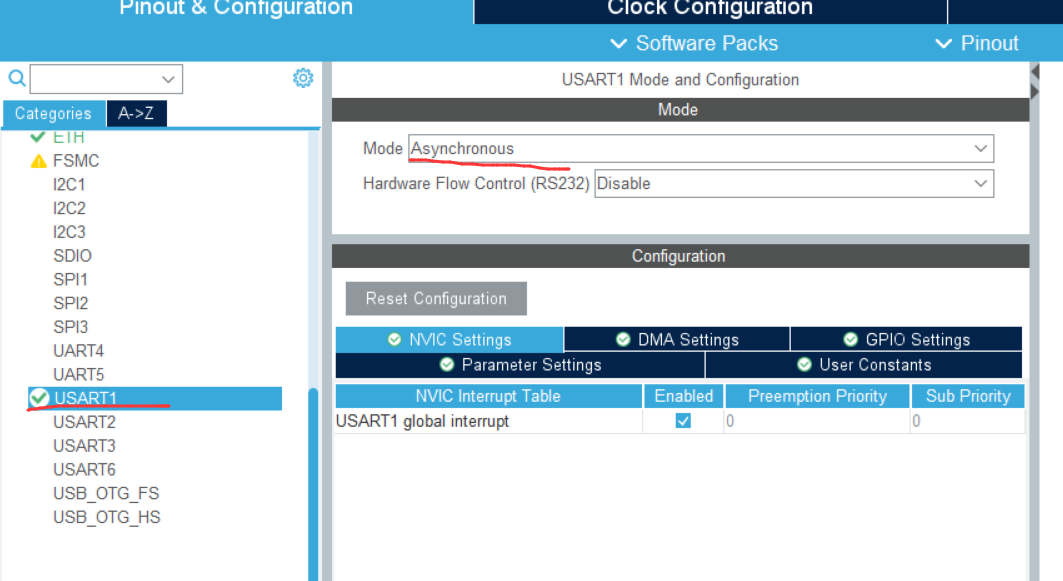Viewport: 1063px width, 581px height.
Task: Select USART6 in the peripheral list
Action: click(x=85, y=469)
